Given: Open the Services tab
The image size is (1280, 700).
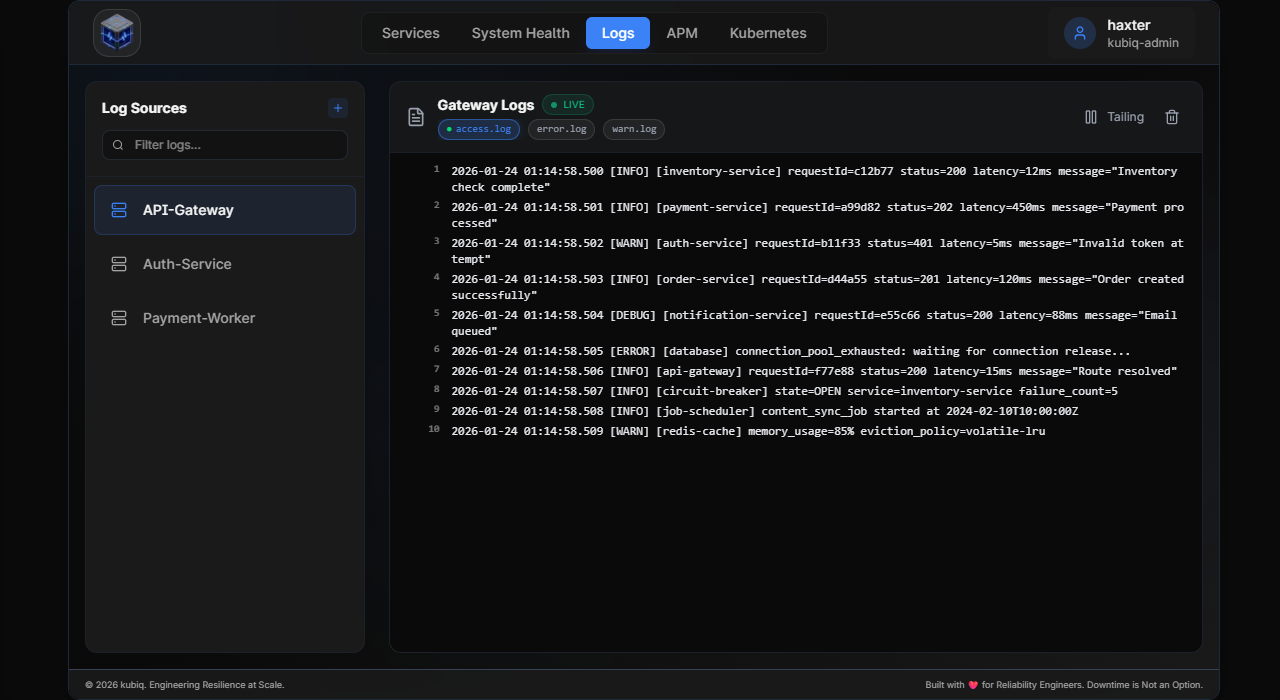Looking at the screenshot, I should [x=411, y=33].
